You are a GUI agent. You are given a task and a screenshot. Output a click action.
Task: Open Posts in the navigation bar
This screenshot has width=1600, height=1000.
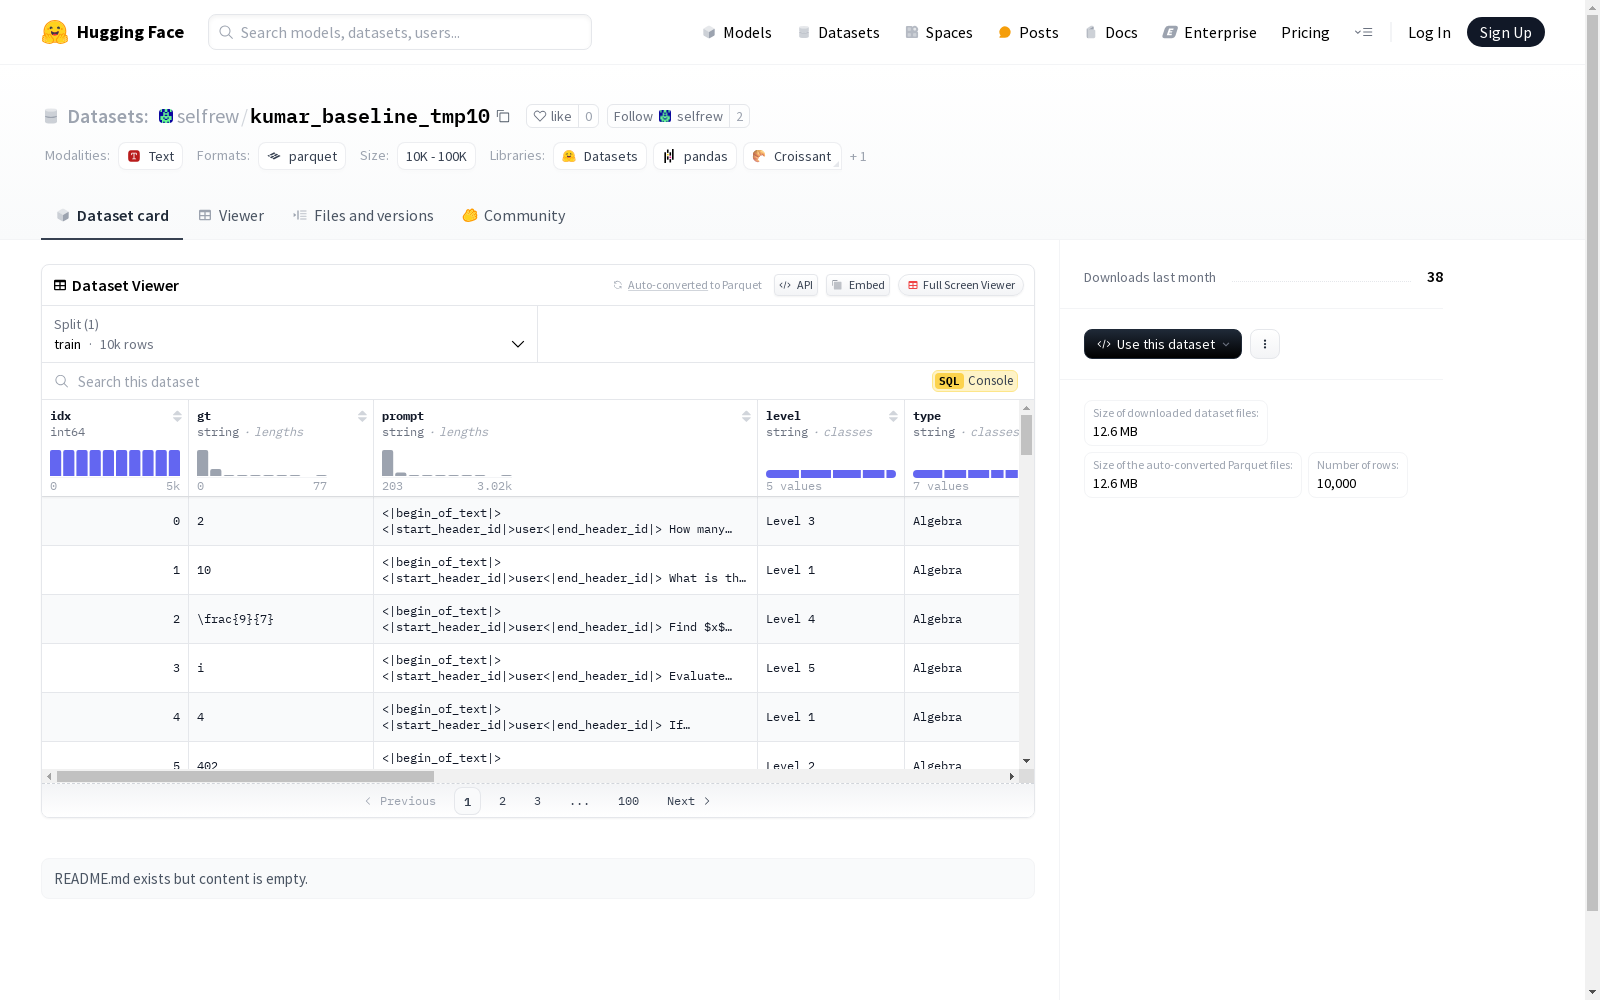[1029, 32]
